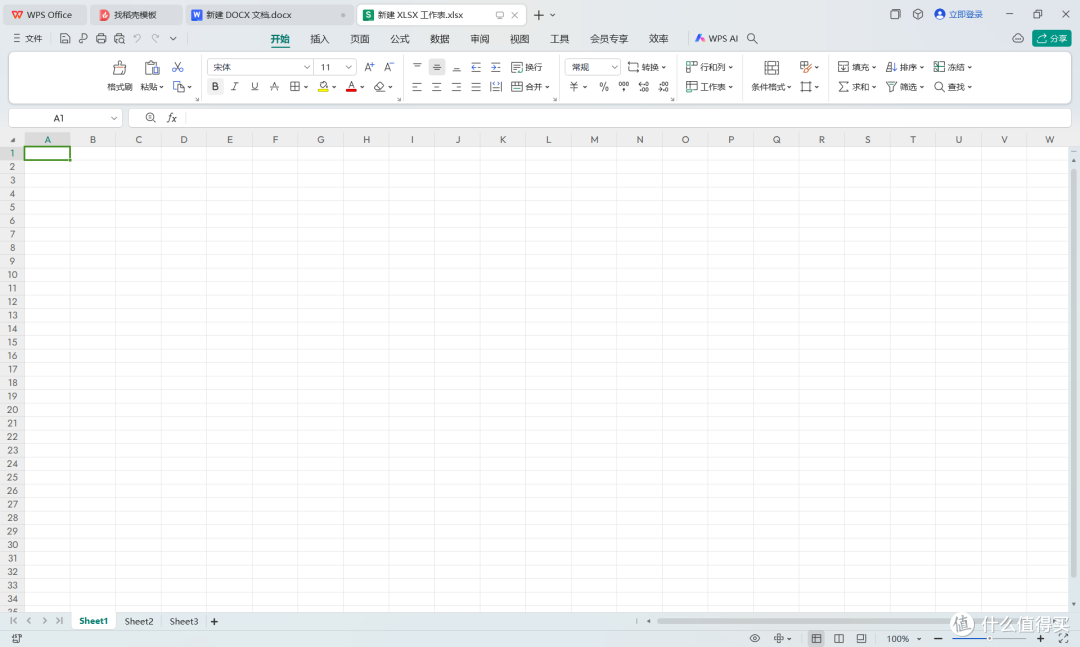Click the bottom align icon

(456, 67)
